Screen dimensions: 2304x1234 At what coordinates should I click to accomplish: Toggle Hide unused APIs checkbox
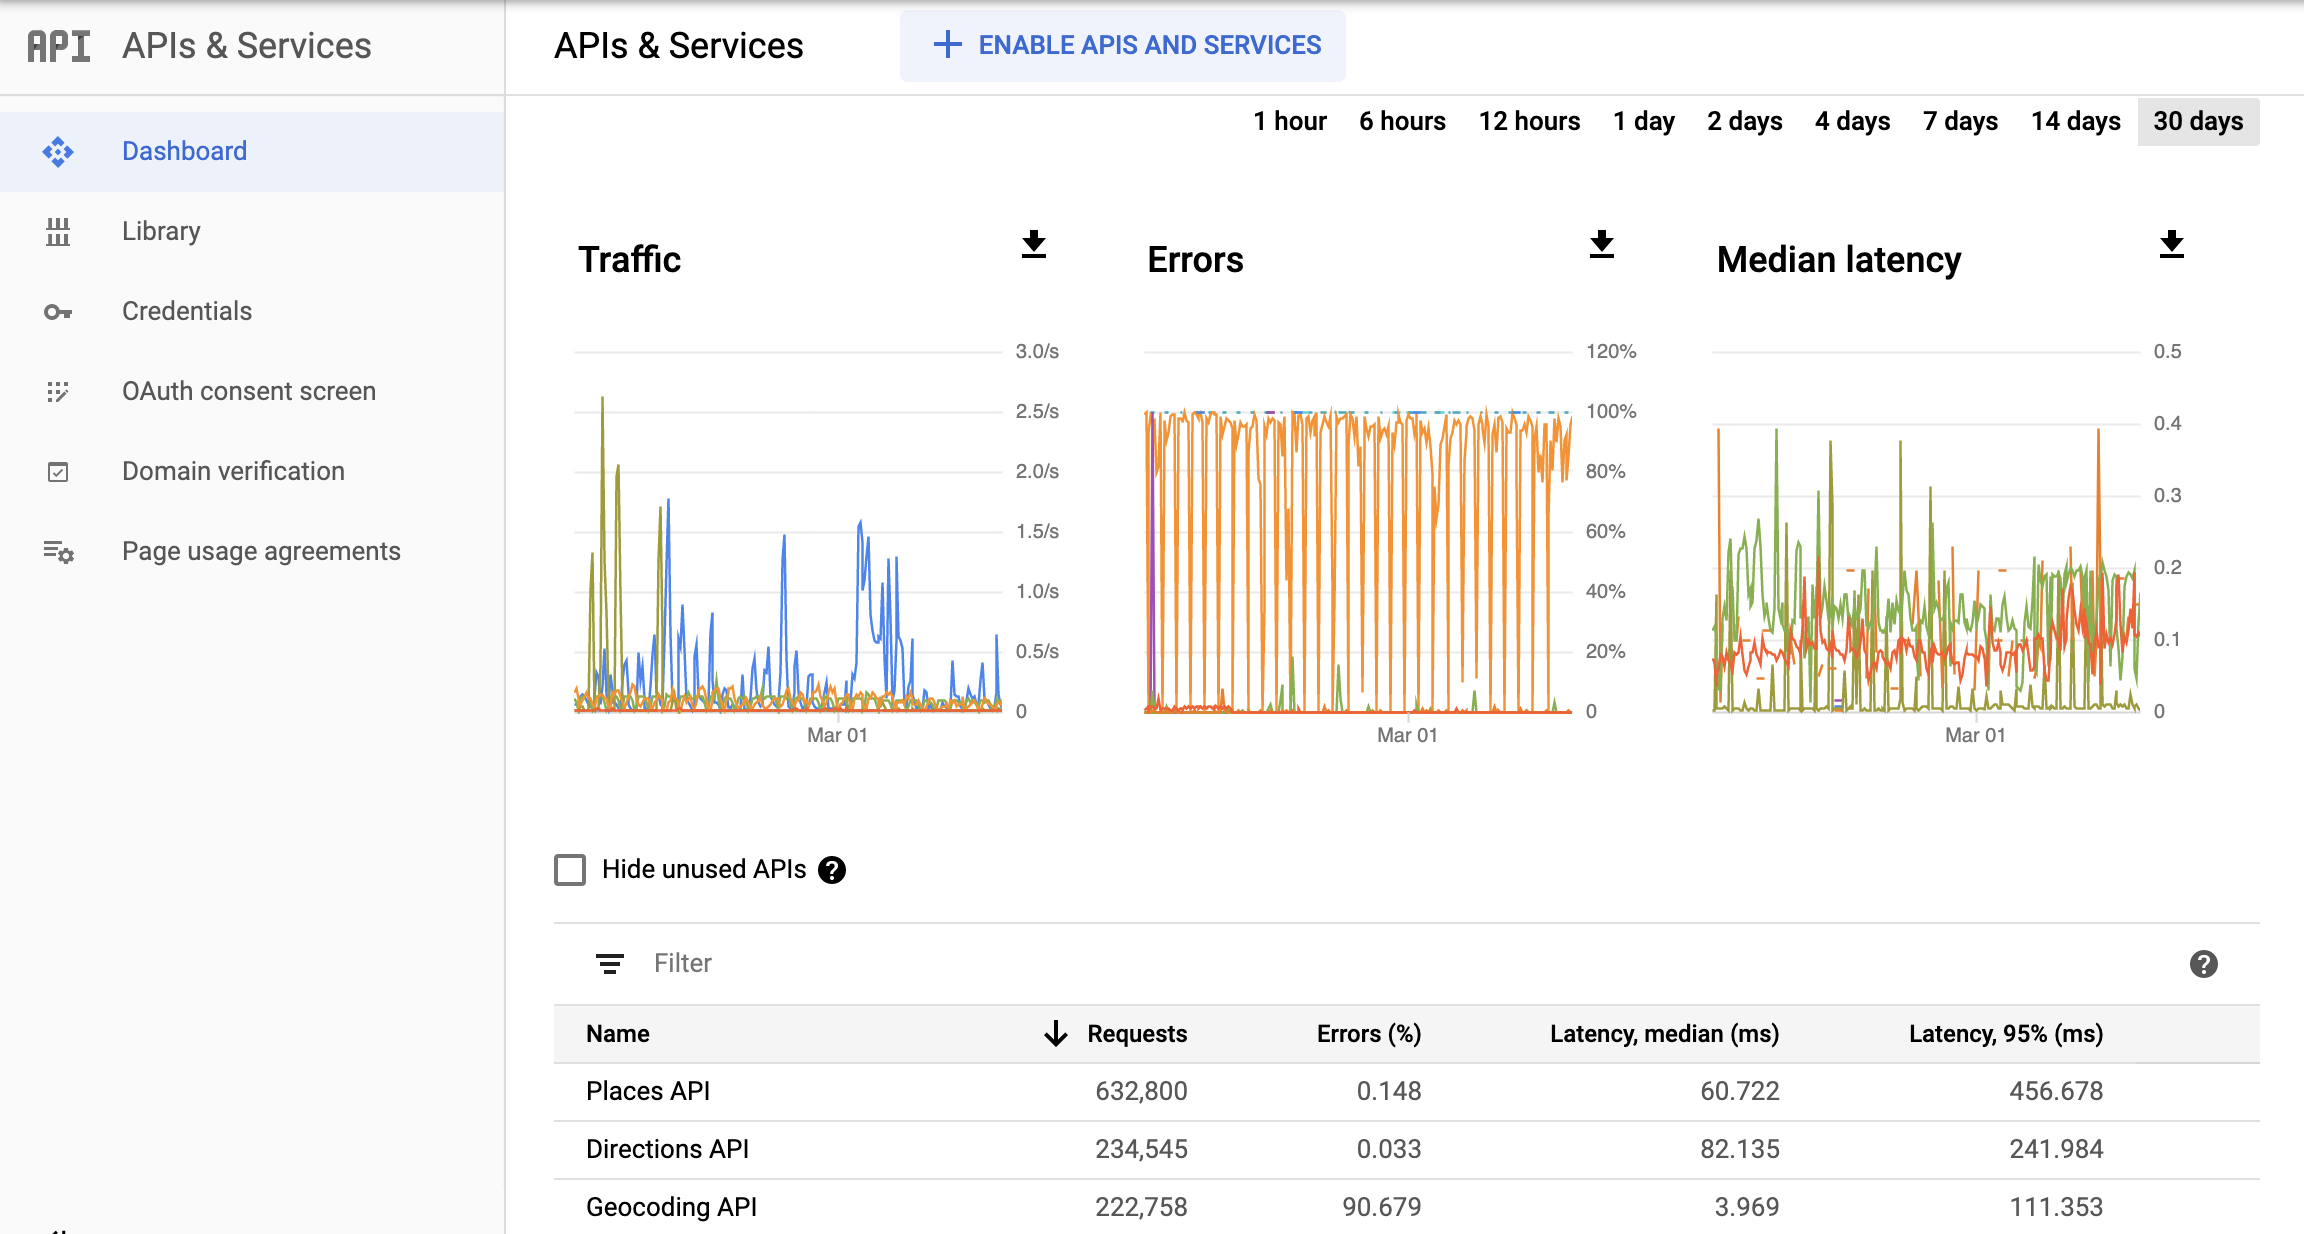click(x=571, y=870)
